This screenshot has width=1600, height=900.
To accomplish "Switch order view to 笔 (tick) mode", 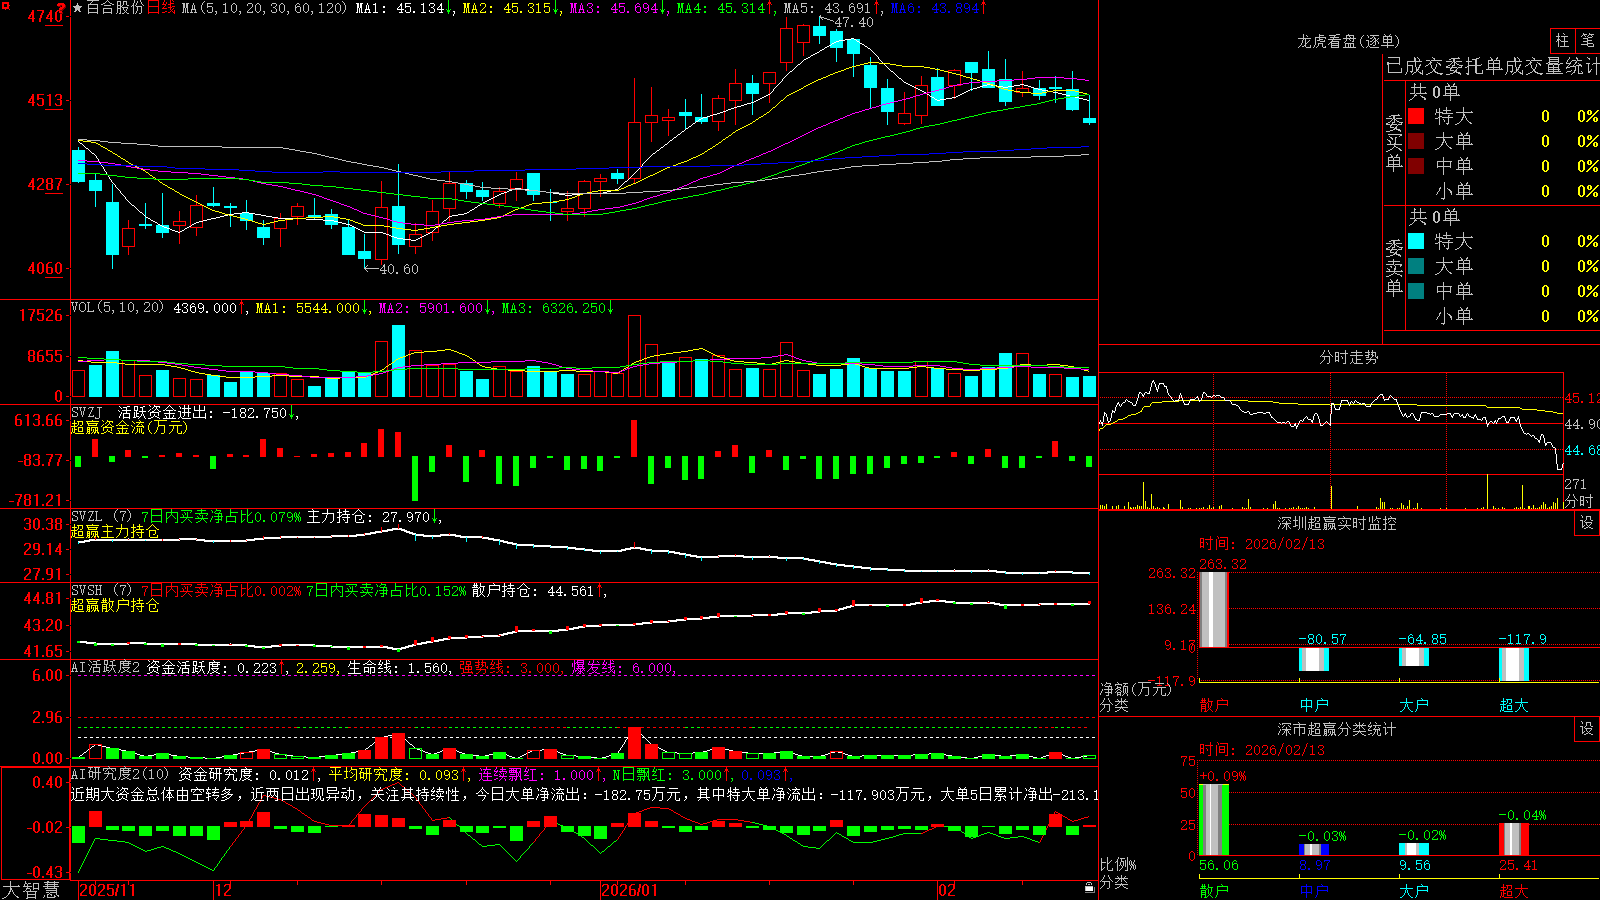I will click(x=1588, y=41).
